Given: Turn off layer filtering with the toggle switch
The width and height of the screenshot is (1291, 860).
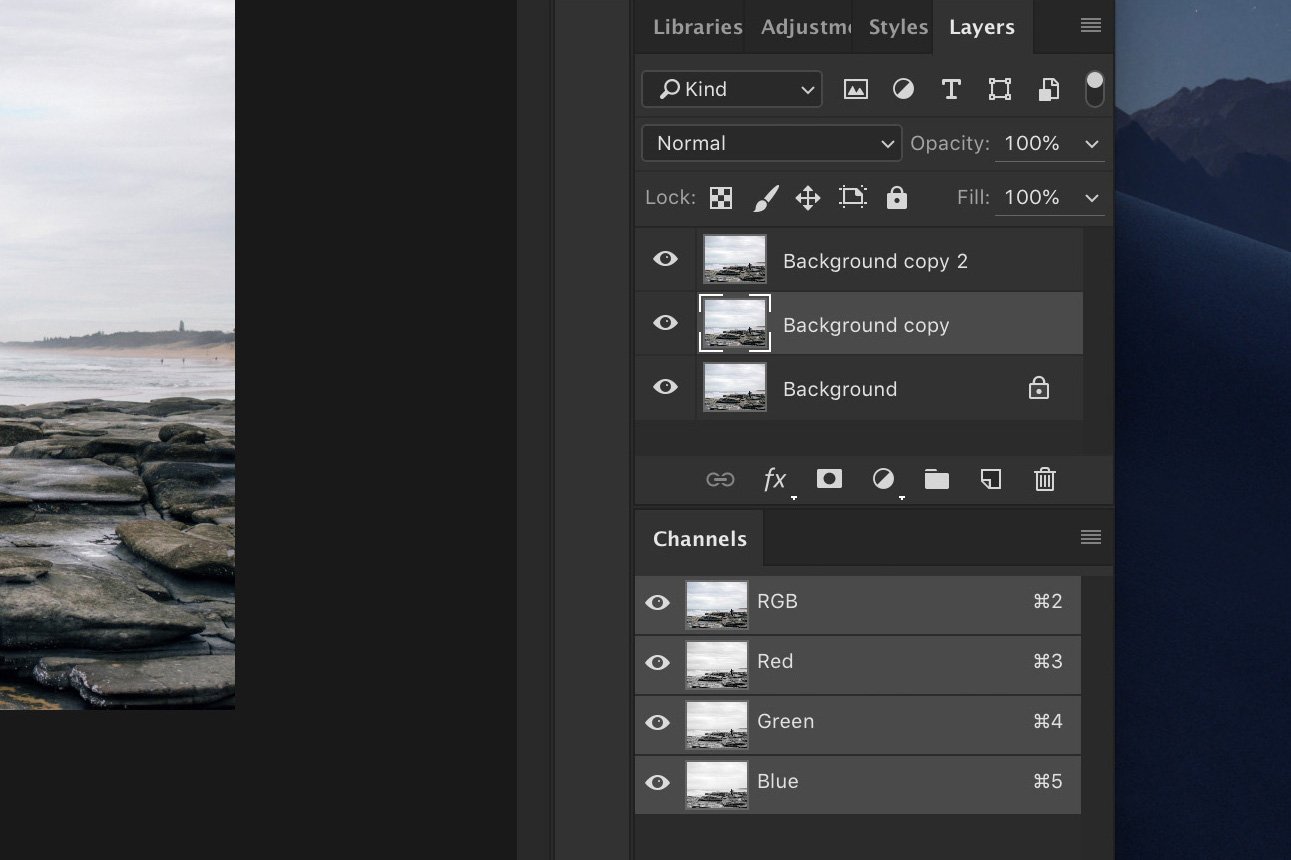Looking at the screenshot, I should coord(1094,88).
